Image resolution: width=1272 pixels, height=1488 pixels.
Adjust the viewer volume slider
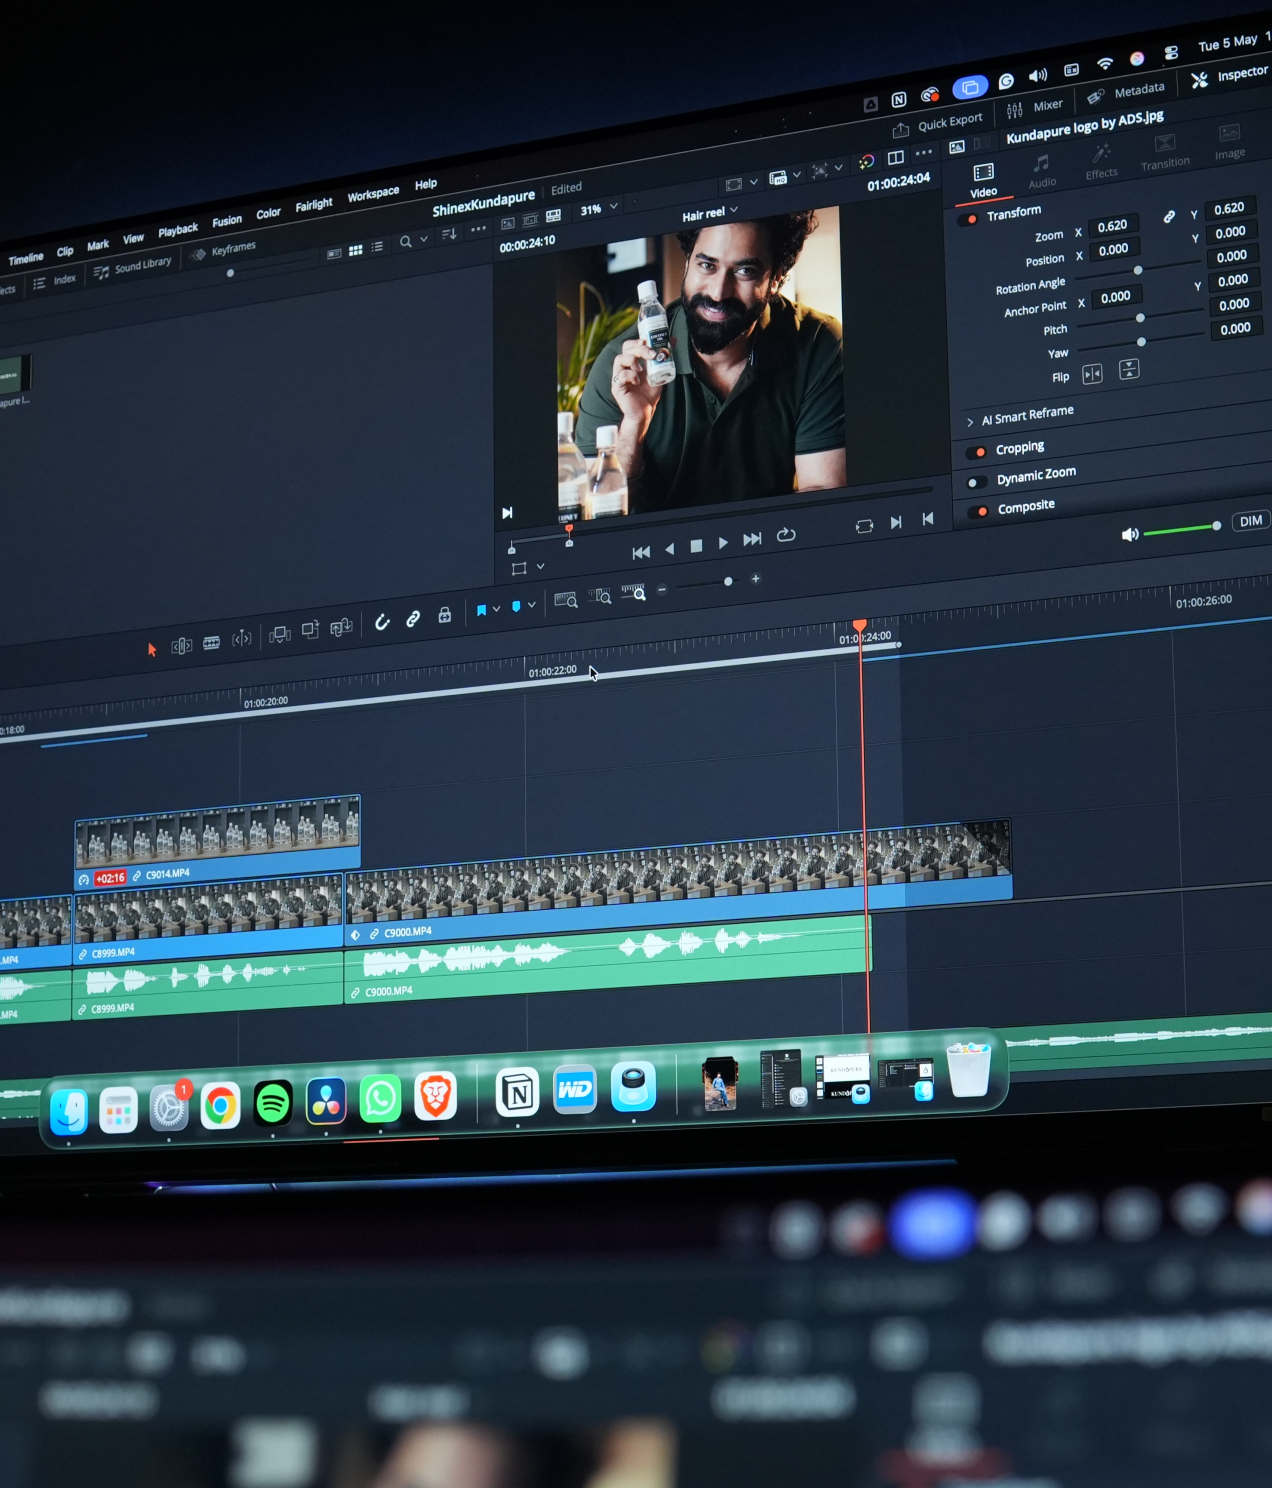[x=1181, y=529]
